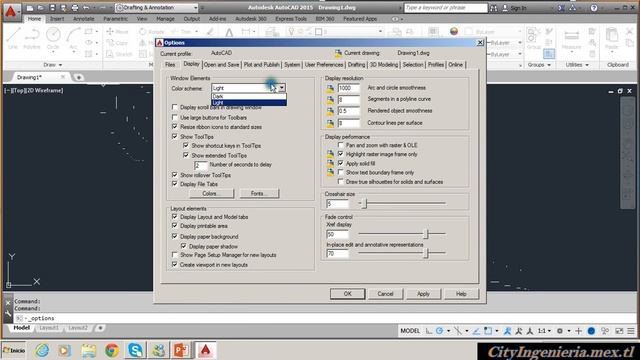Screen dimensions: 640x360
Task: Open Internet Explorer from the taskbar
Action: point(42,350)
